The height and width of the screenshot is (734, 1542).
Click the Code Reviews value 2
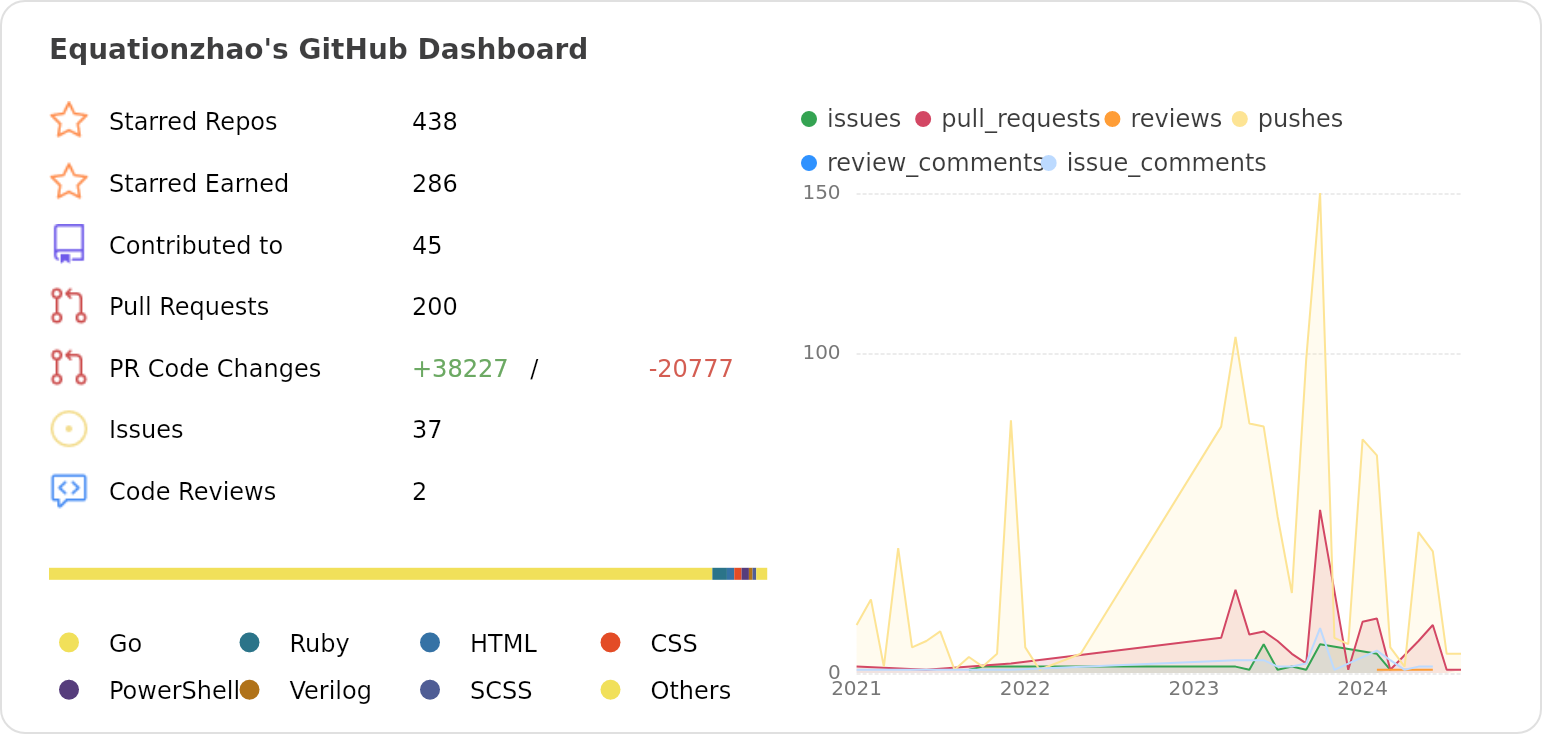point(420,492)
